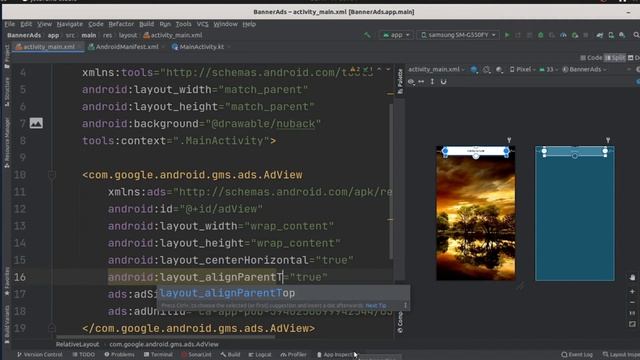This screenshot has height=360, width=640.
Task: Click the Next Tip link in autocomplete popup
Action: 376,306
